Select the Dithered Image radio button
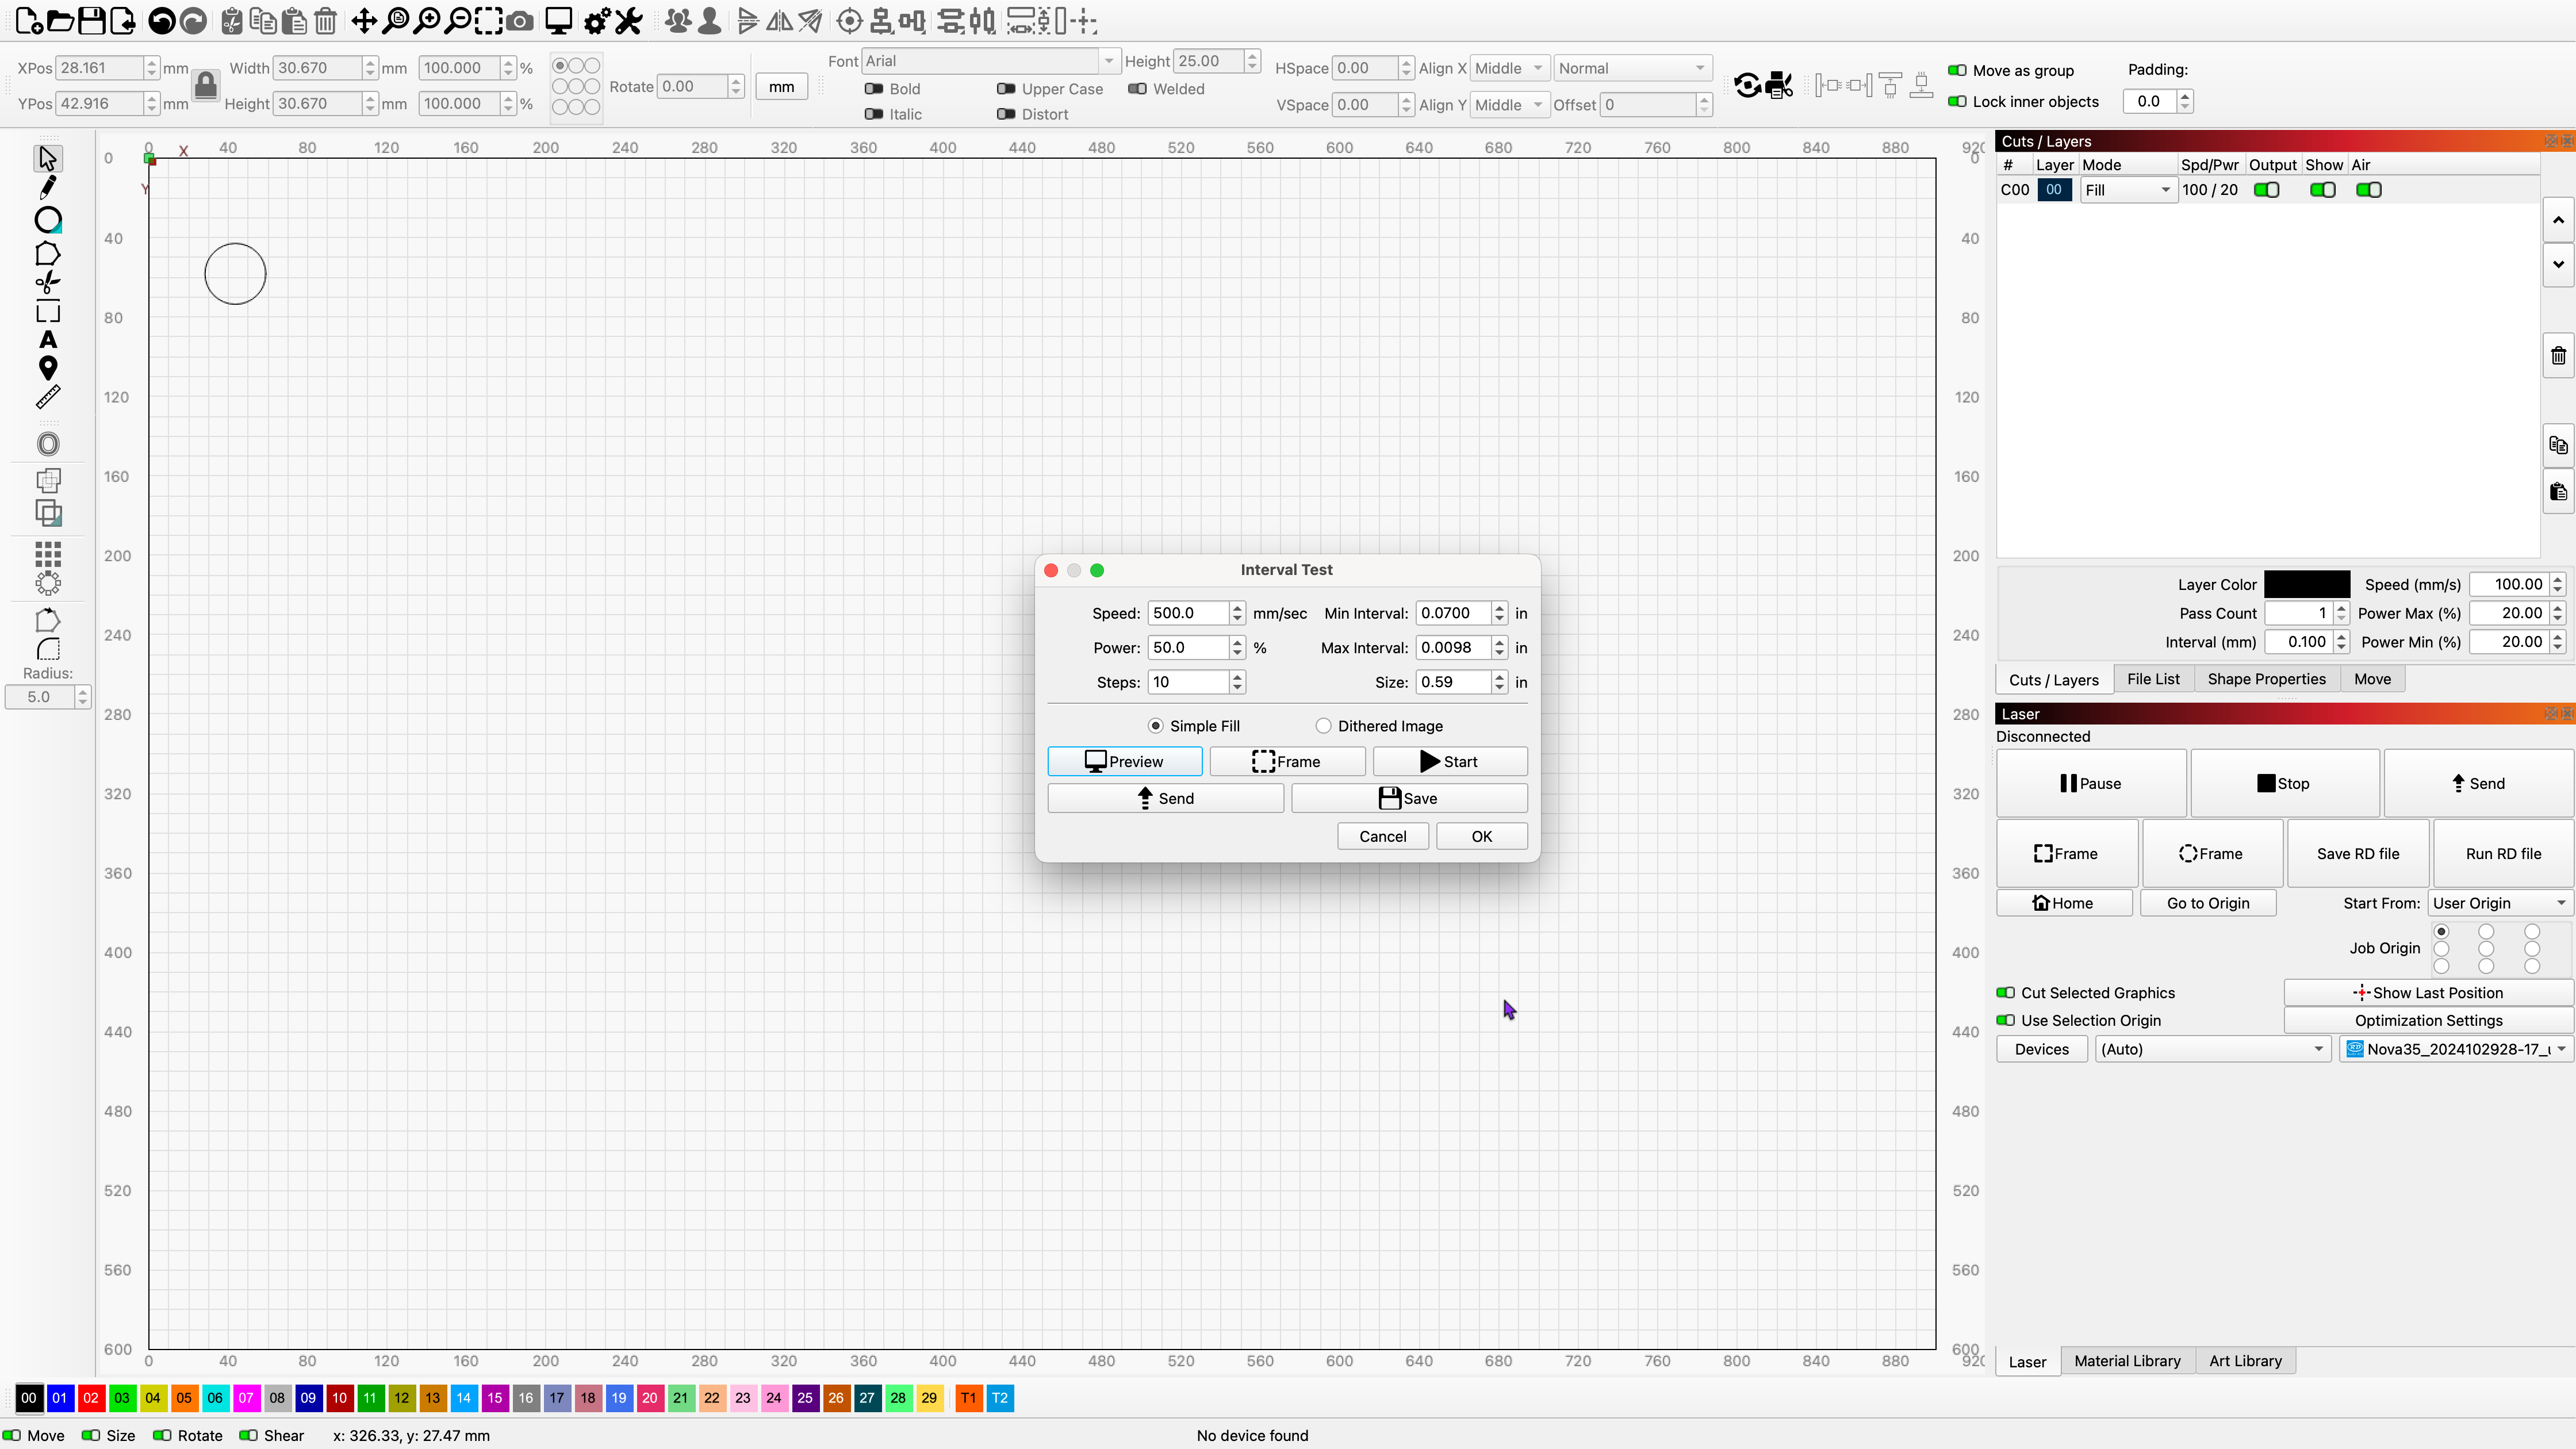This screenshot has height=1449, width=2576. (1324, 726)
